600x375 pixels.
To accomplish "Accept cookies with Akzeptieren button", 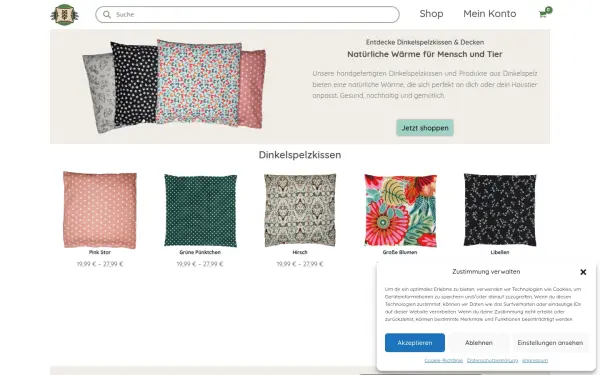I will click(415, 342).
